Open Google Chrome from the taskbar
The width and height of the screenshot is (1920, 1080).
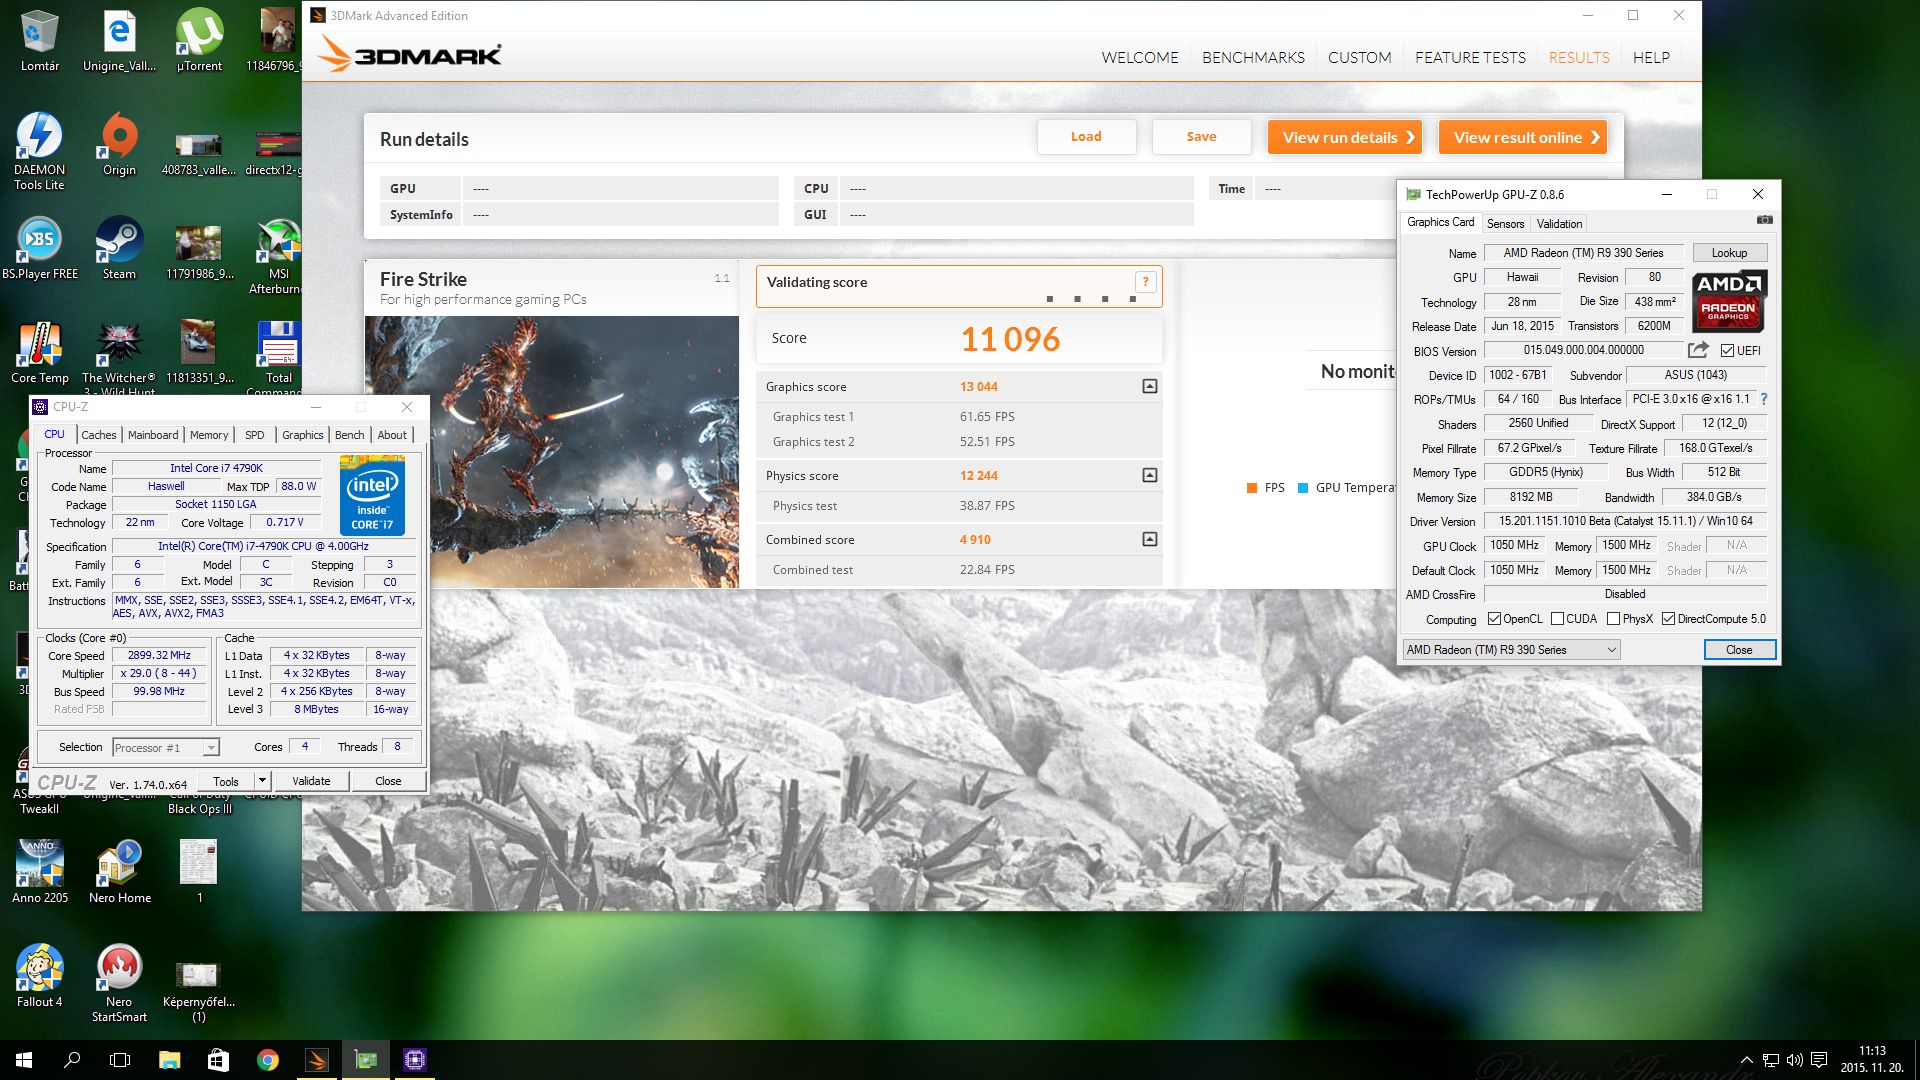coord(267,1060)
